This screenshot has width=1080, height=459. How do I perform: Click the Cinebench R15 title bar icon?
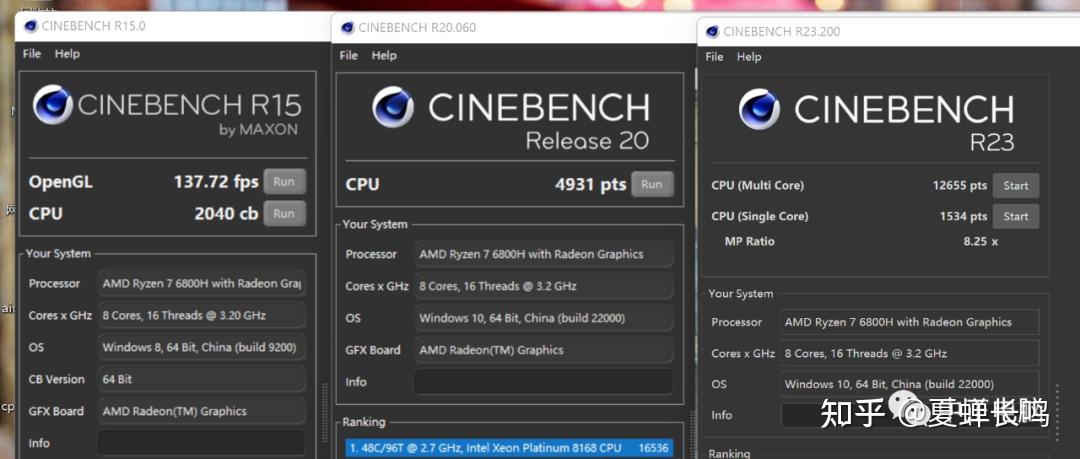pyautogui.click(x=30, y=26)
